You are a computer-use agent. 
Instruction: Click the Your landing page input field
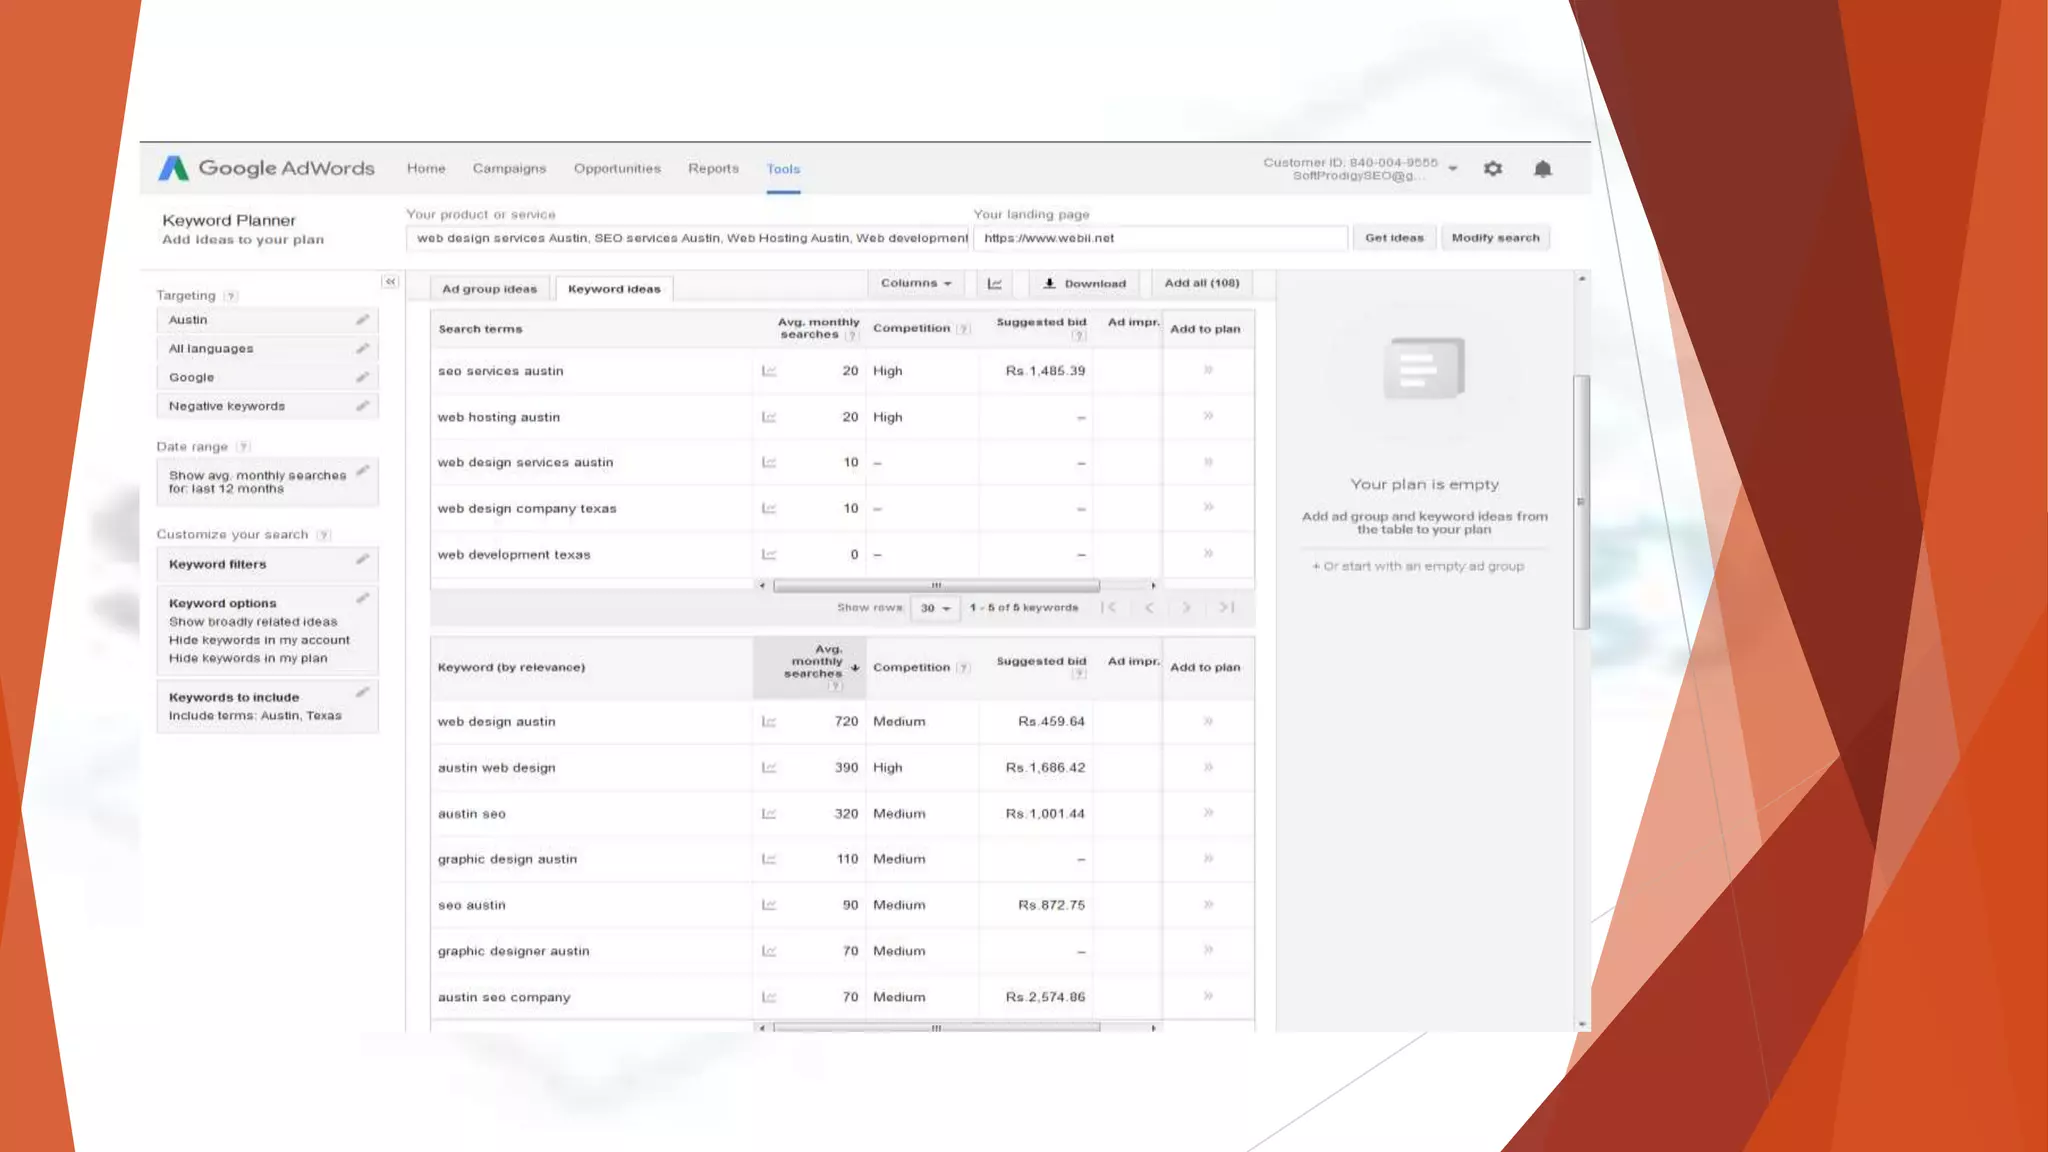click(x=1160, y=238)
